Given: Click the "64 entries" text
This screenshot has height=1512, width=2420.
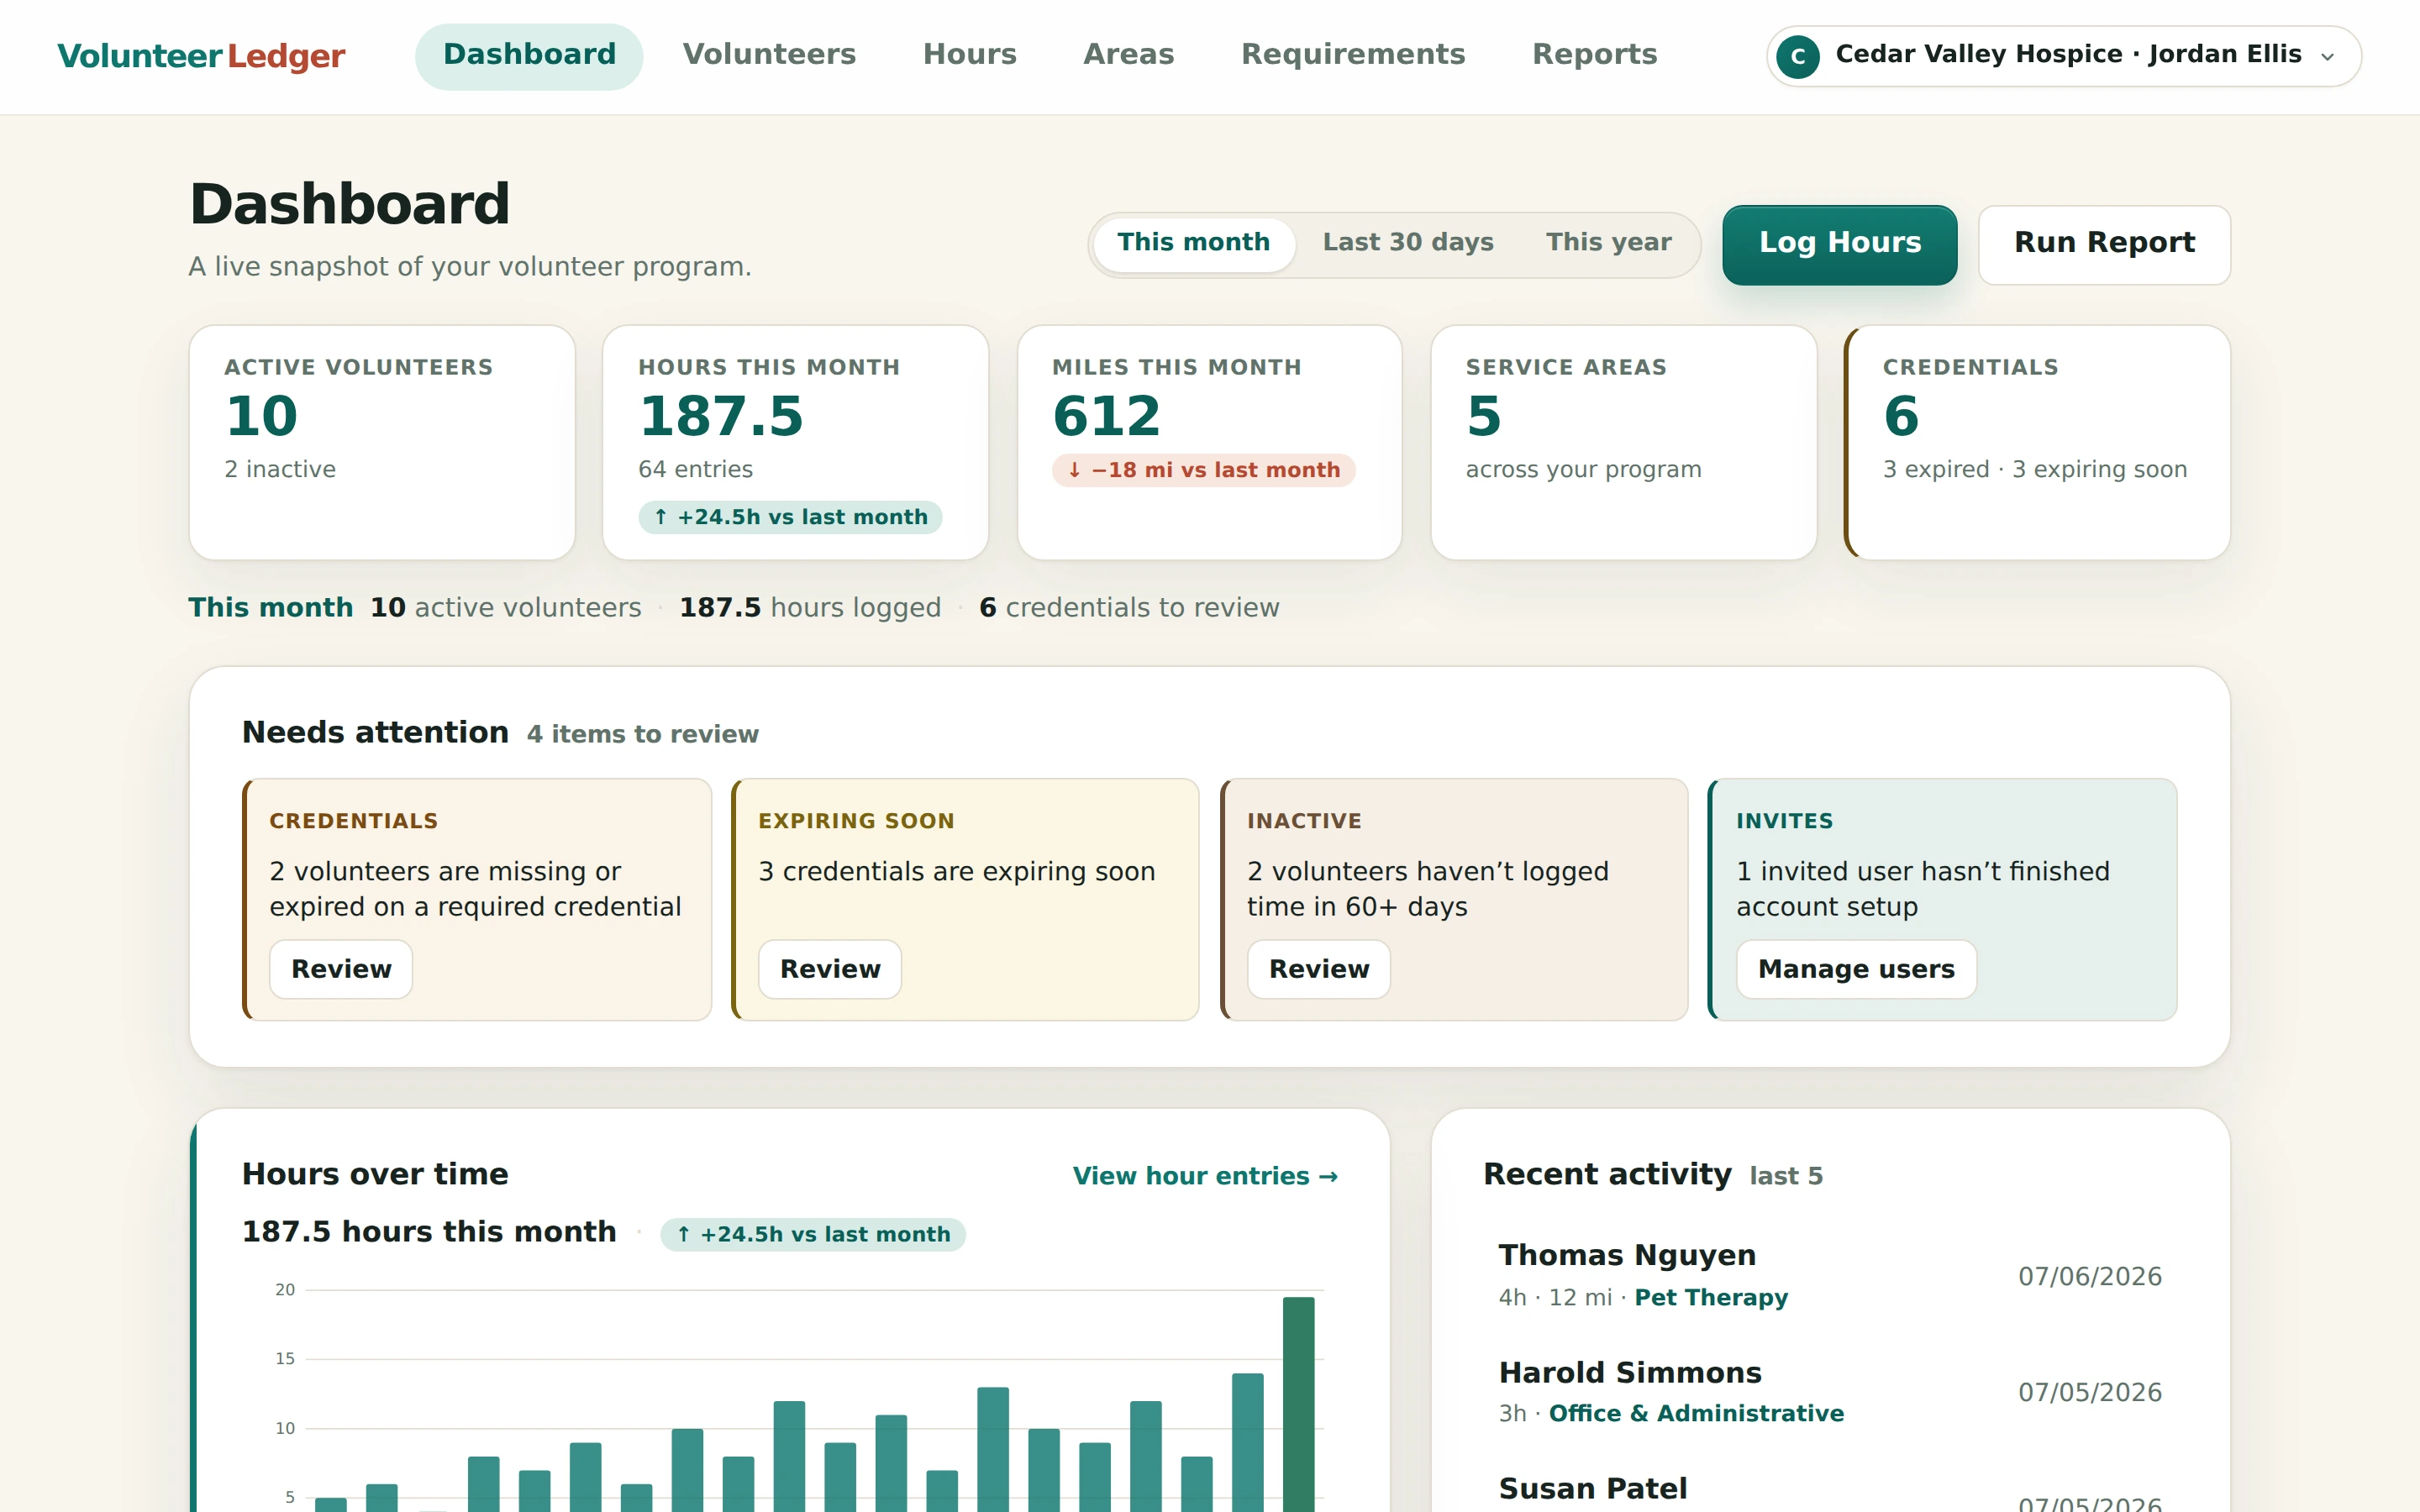Looking at the screenshot, I should tap(695, 470).
